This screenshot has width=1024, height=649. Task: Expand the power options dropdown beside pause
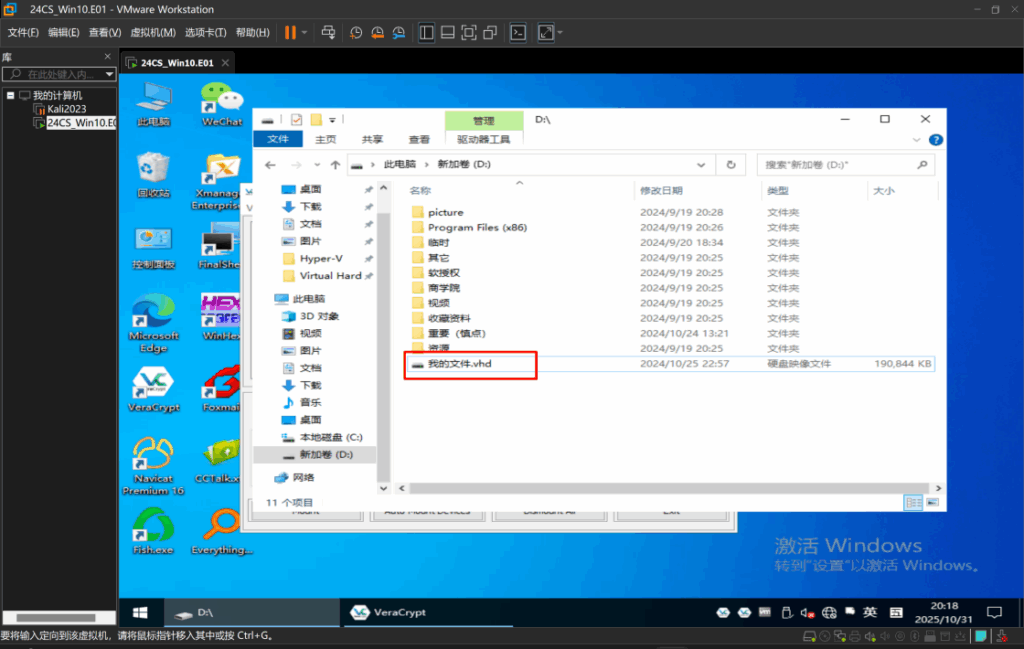tap(304, 32)
